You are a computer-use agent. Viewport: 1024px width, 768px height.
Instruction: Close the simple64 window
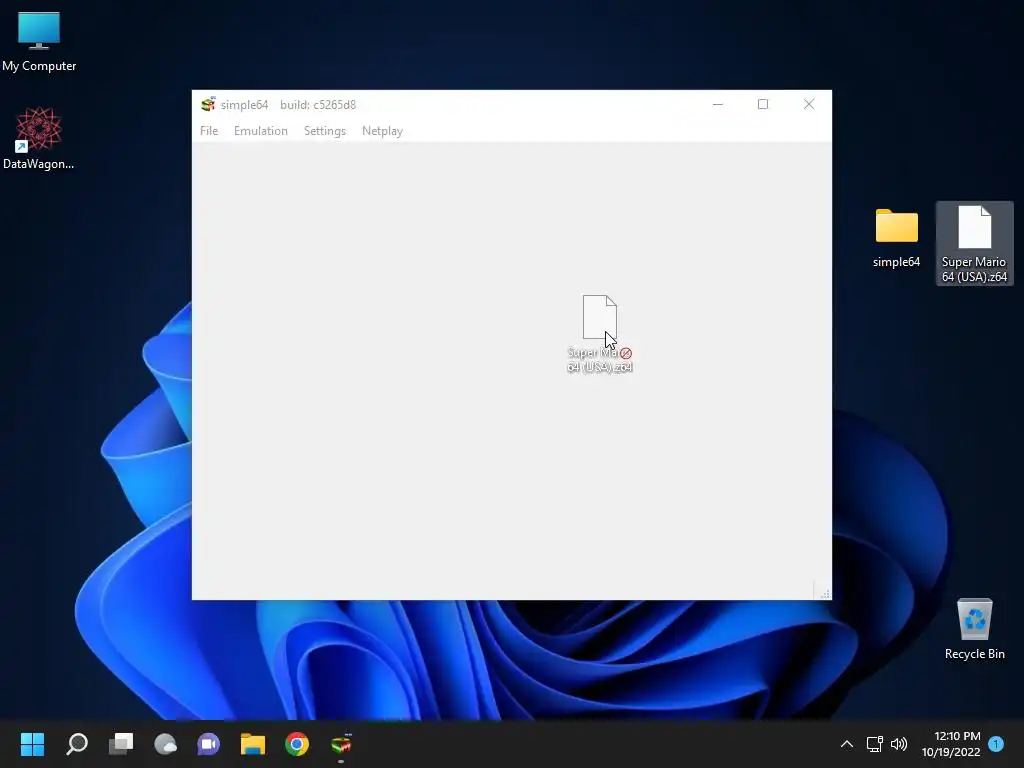click(808, 104)
